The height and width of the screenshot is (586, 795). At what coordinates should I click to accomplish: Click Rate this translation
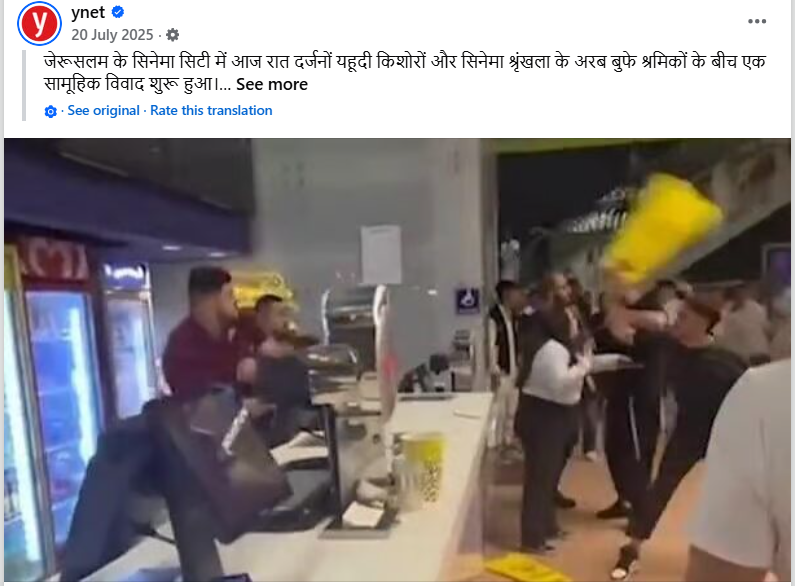click(x=211, y=111)
